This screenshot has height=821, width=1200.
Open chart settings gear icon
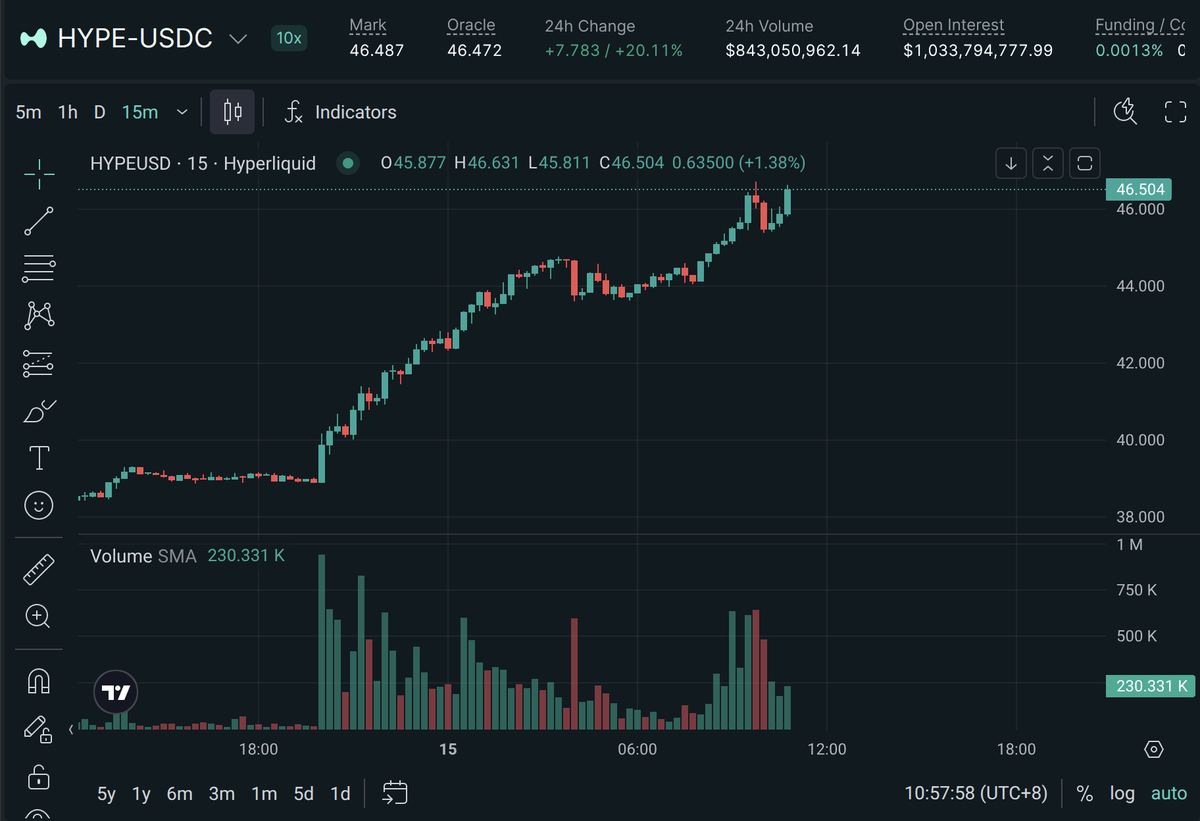coord(1154,749)
